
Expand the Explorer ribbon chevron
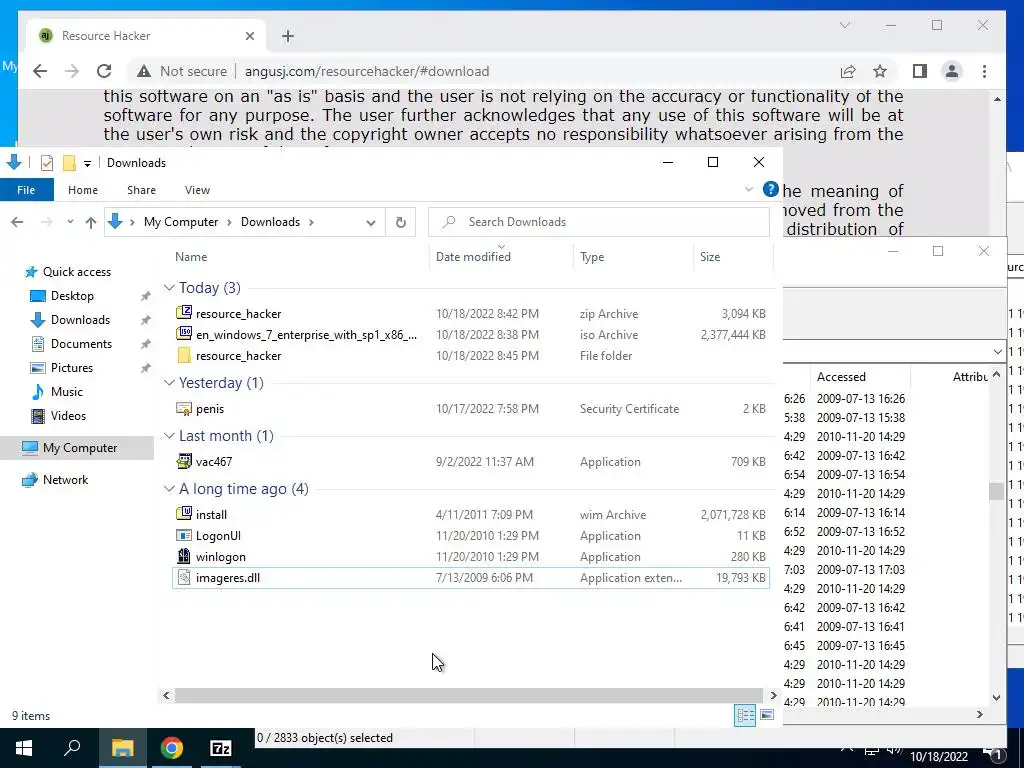[748, 189]
